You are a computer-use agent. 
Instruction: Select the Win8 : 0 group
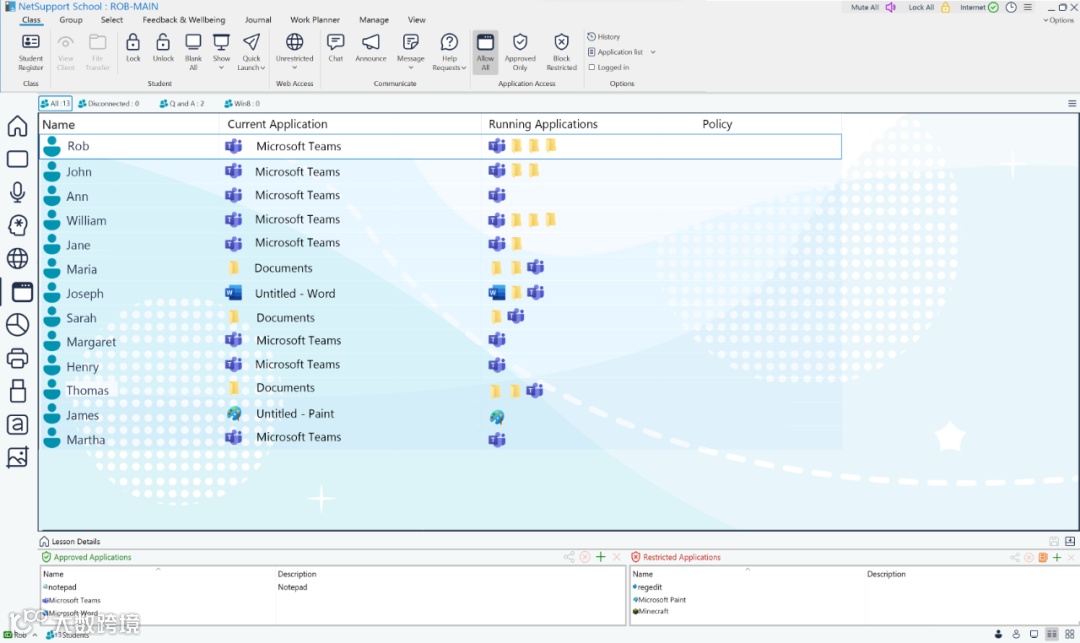click(242, 103)
